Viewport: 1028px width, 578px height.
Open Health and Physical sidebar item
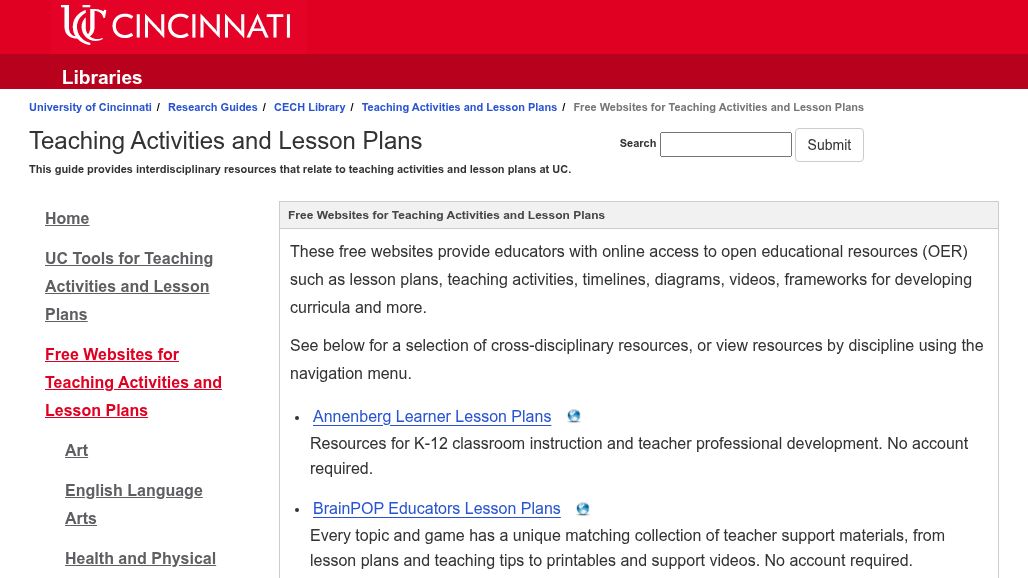coord(140,558)
